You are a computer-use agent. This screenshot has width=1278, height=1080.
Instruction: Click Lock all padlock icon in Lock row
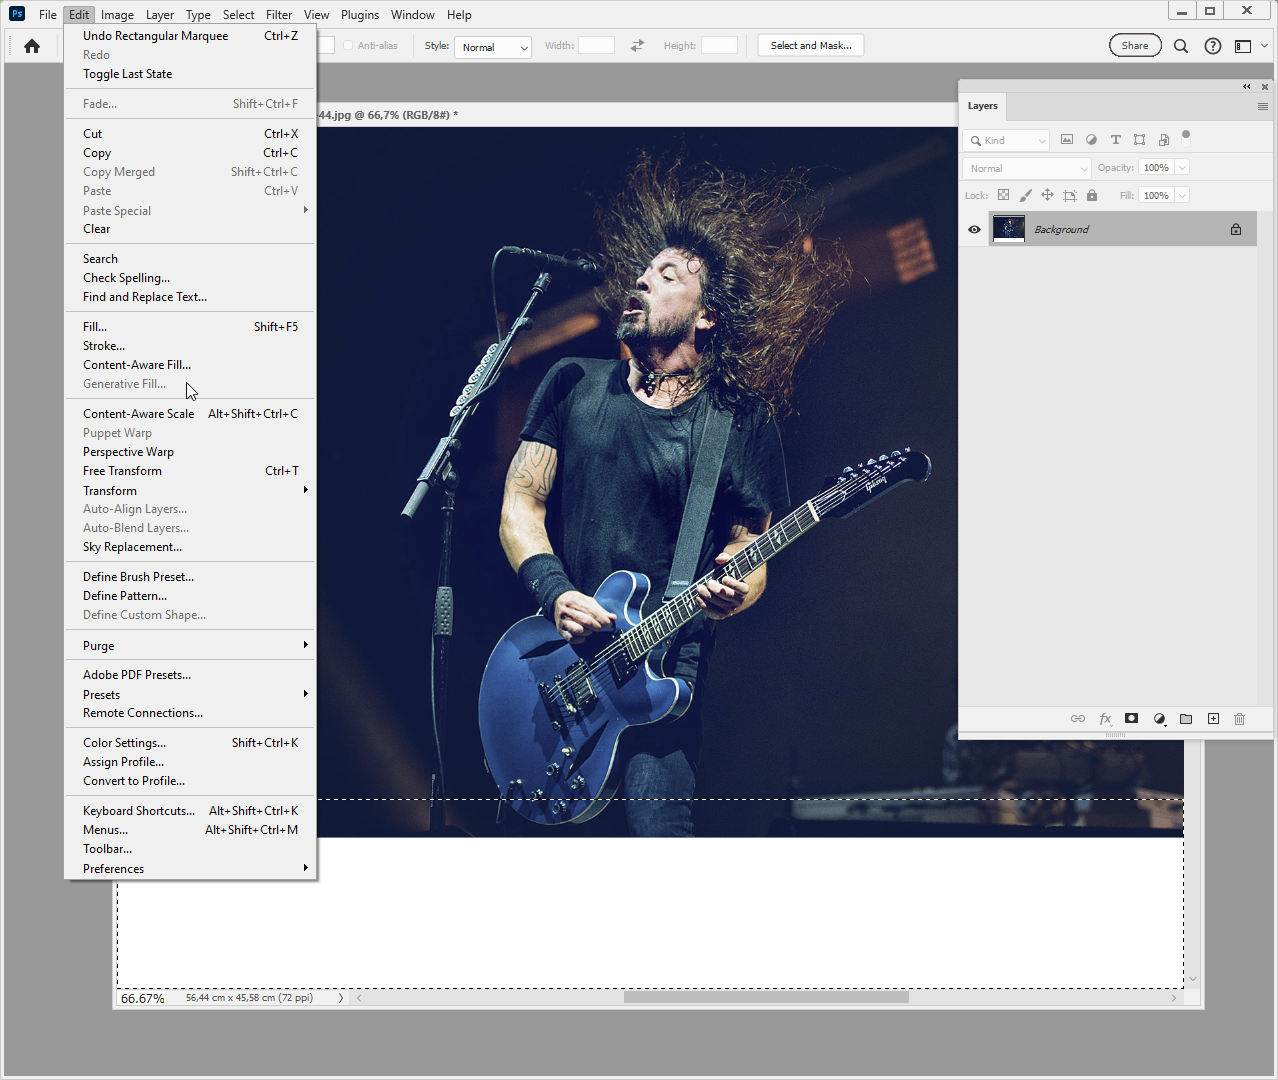pos(1092,196)
